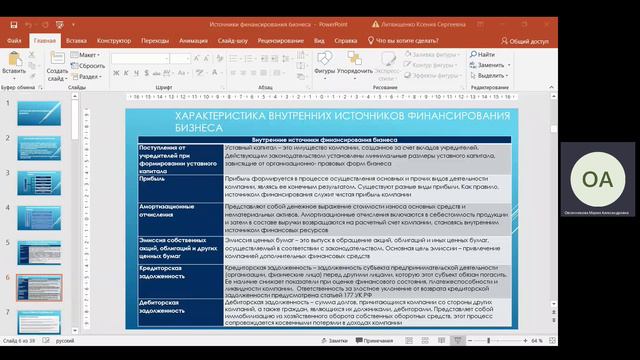Toggle underline Ч formatting

[x=136, y=73]
